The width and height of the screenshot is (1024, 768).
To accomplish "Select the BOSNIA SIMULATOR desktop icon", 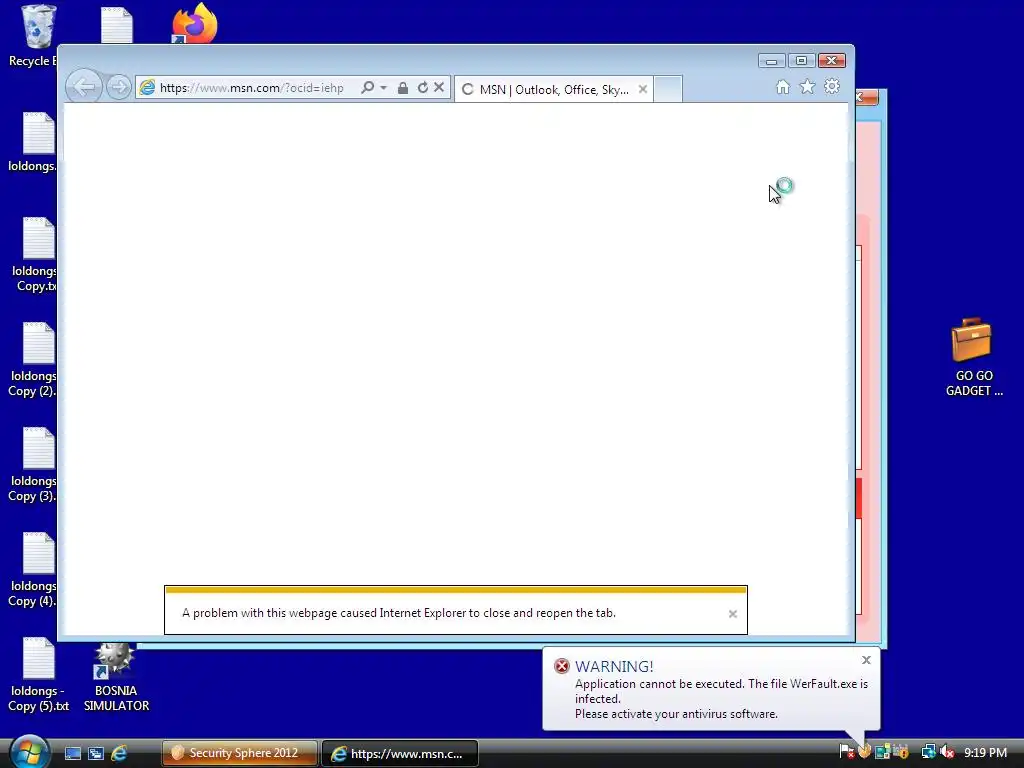I will point(116,677).
